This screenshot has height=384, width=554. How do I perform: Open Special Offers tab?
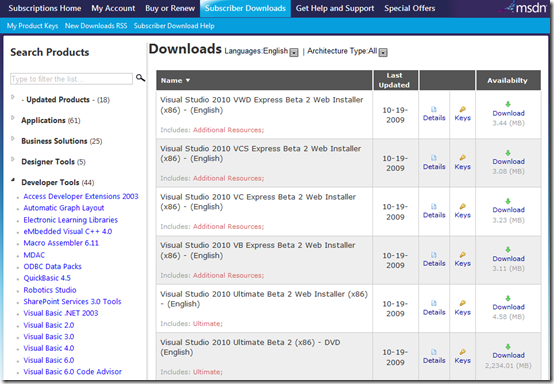409,8
